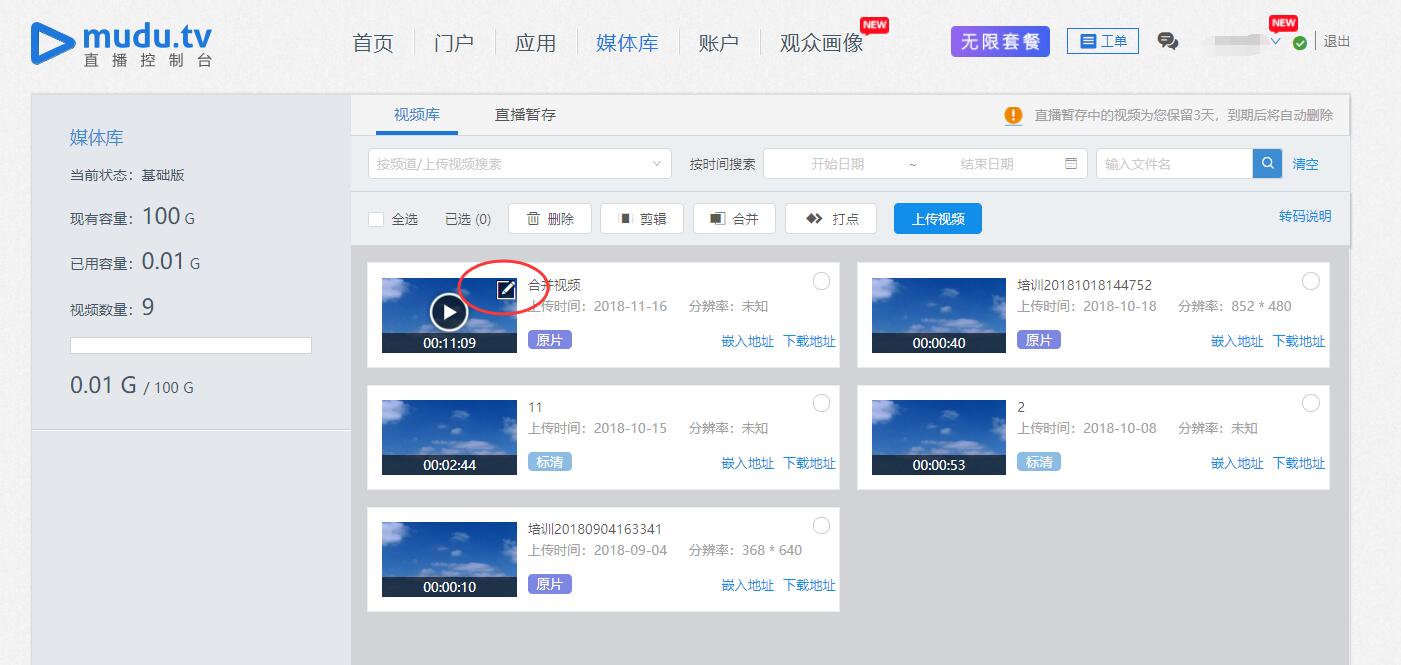Click the 无限套餐 purple banner
This screenshot has width=1401, height=665.
[1000, 41]
